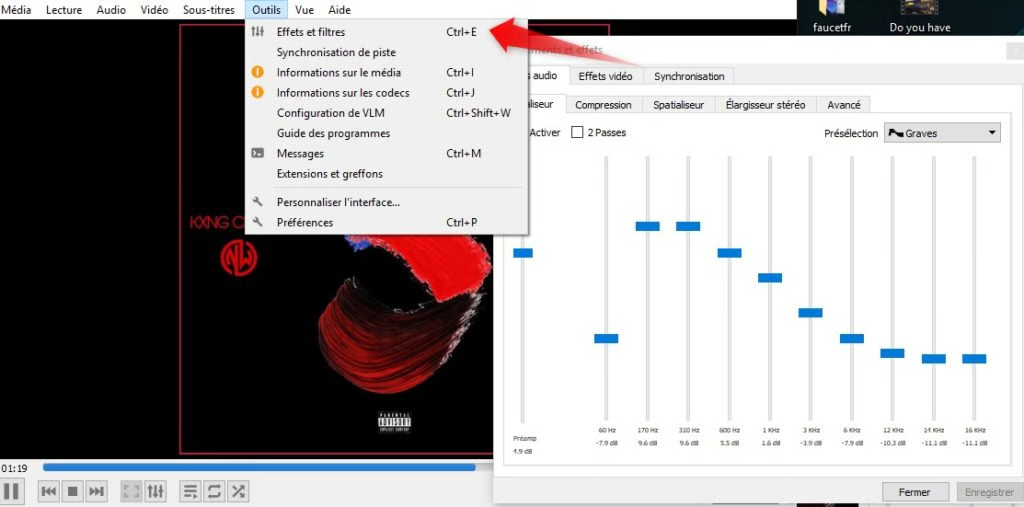
Task: Open the Présélection dropdown showing Graves
Action: tap(942, 133)
